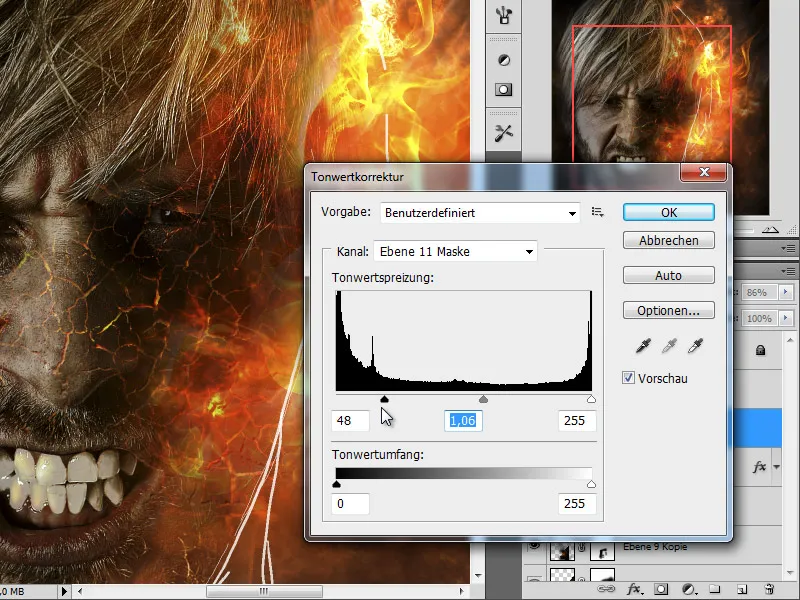Viewport: 800px width, 600px height.
Task: Select the highlighted blue layer row
Action: click(757, 428)
